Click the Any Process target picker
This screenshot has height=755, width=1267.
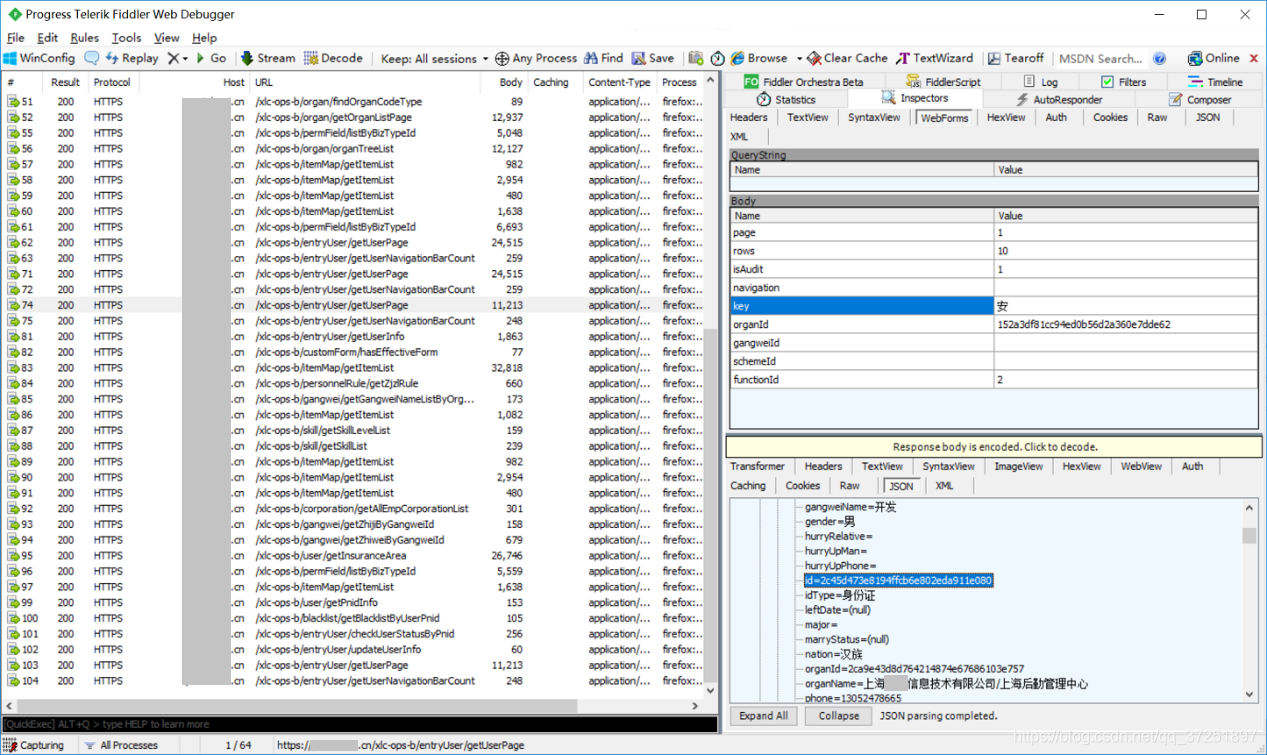pyautogui.click(x=536, y=58)
